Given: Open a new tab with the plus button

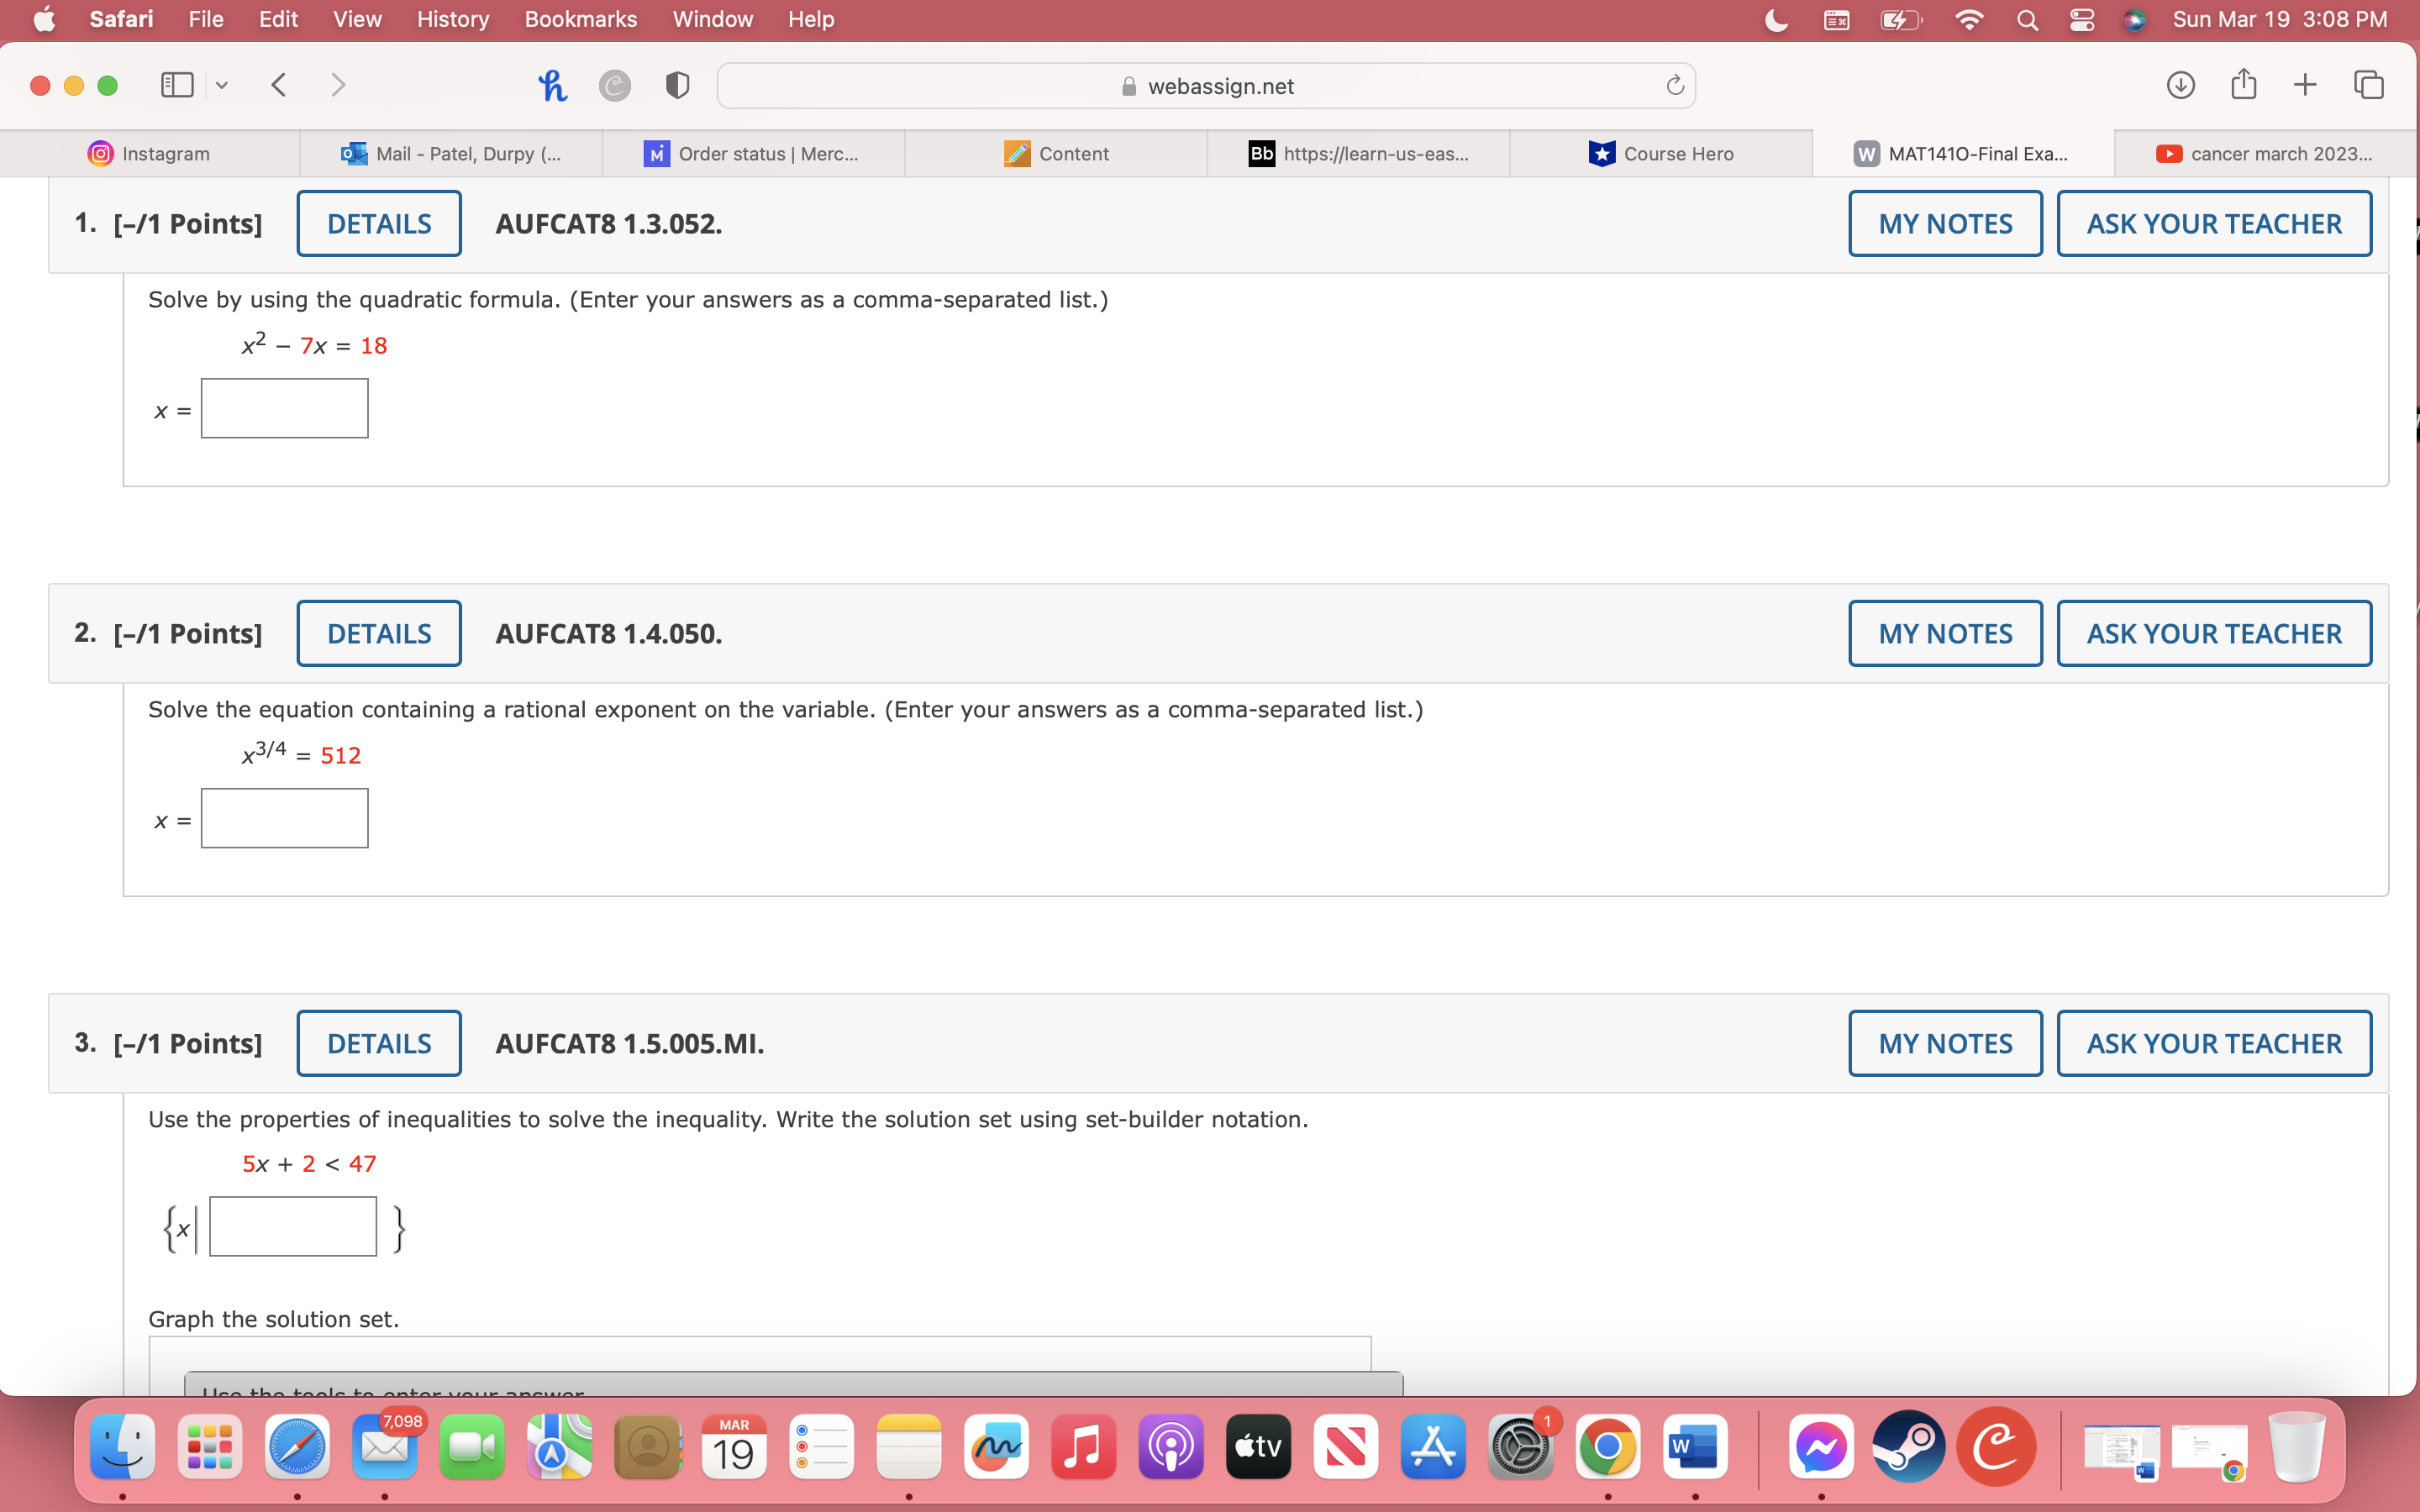Looking at the screenshot, I should click(x=2306, y=85).
